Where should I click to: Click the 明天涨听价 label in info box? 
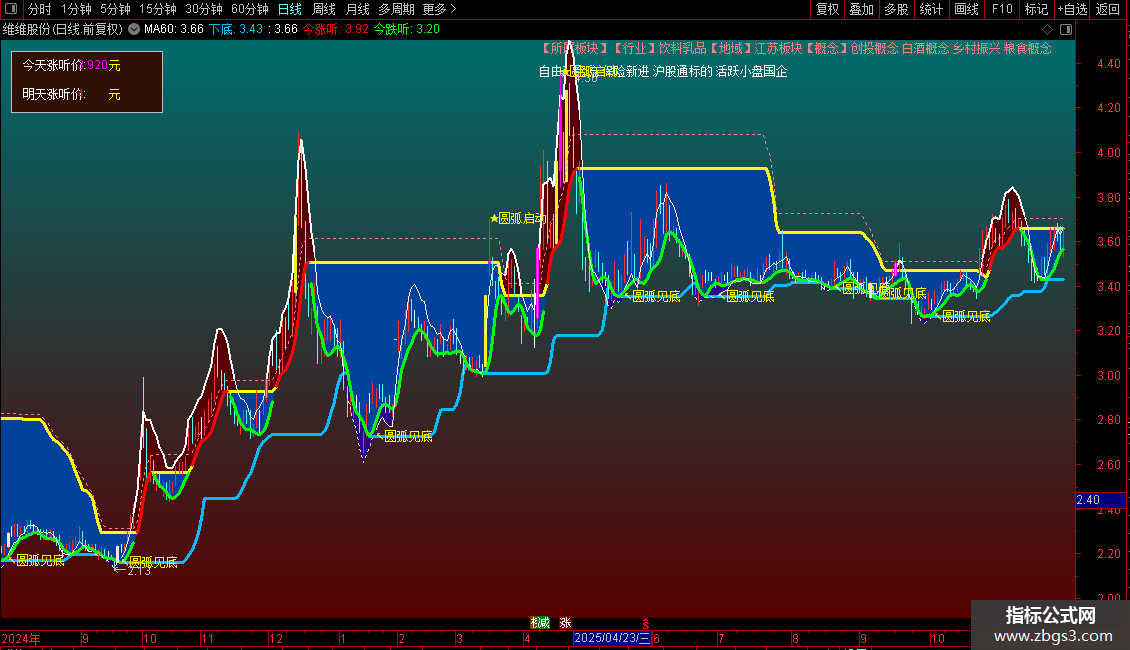coord(53,94)
